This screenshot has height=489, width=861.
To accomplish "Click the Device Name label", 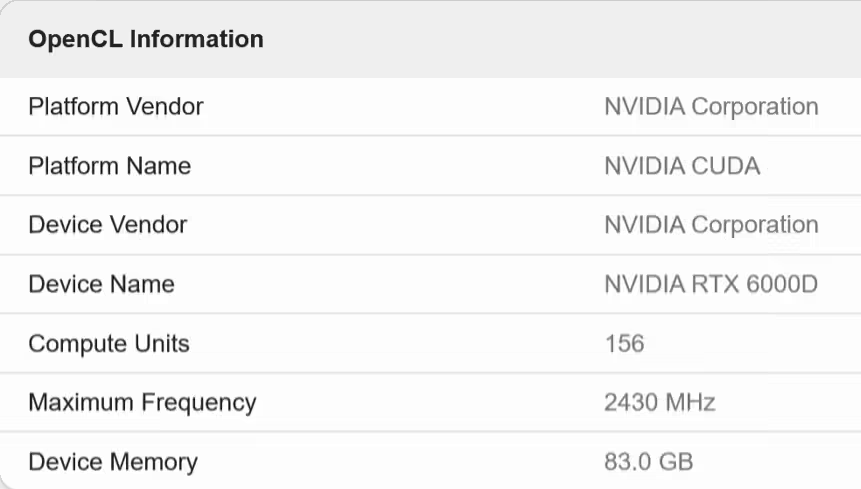I will pyautogui.click(x=101, y=284).
